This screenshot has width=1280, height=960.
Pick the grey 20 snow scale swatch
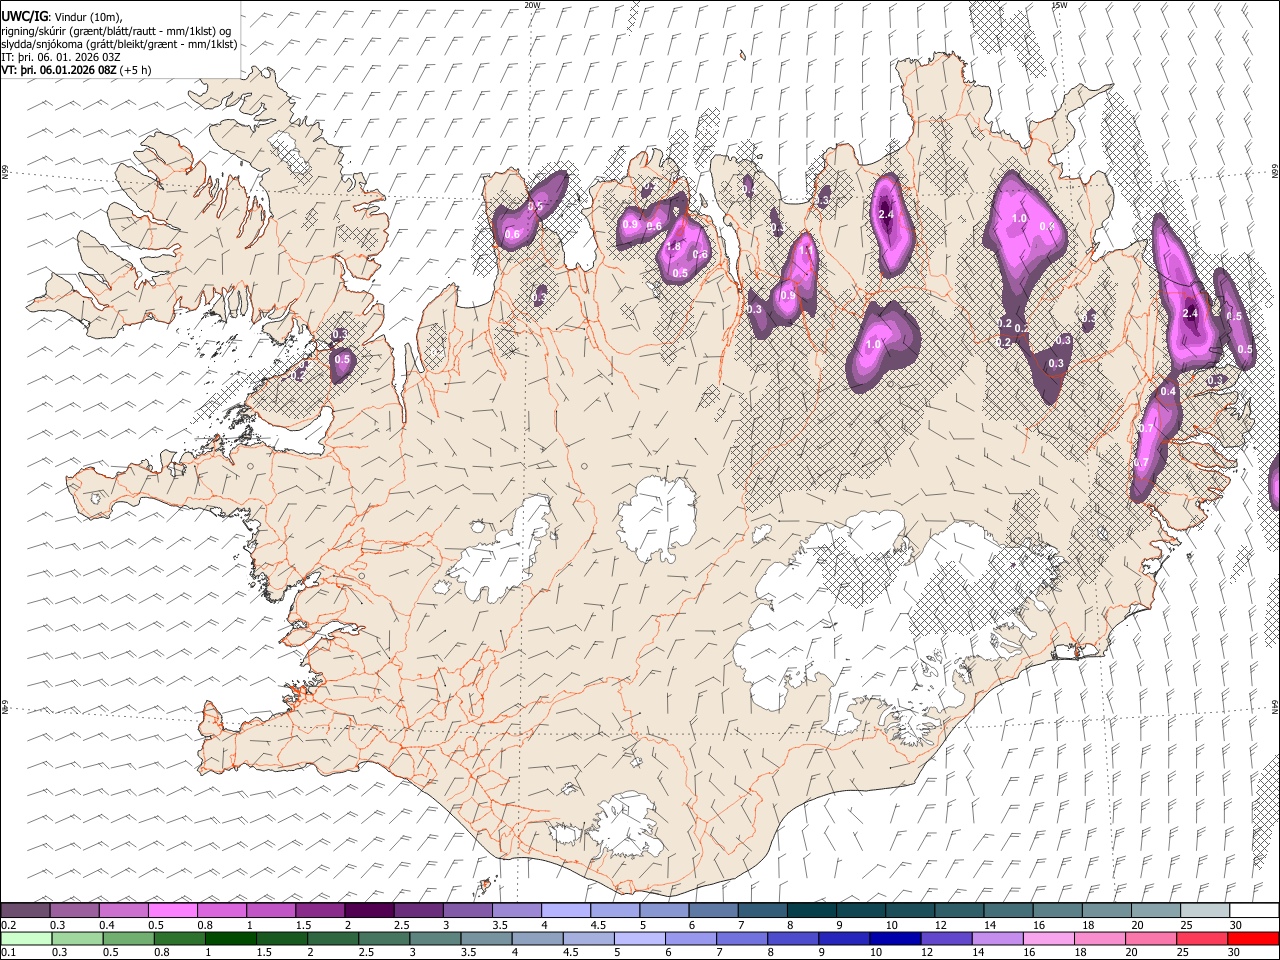point(1155,910)
